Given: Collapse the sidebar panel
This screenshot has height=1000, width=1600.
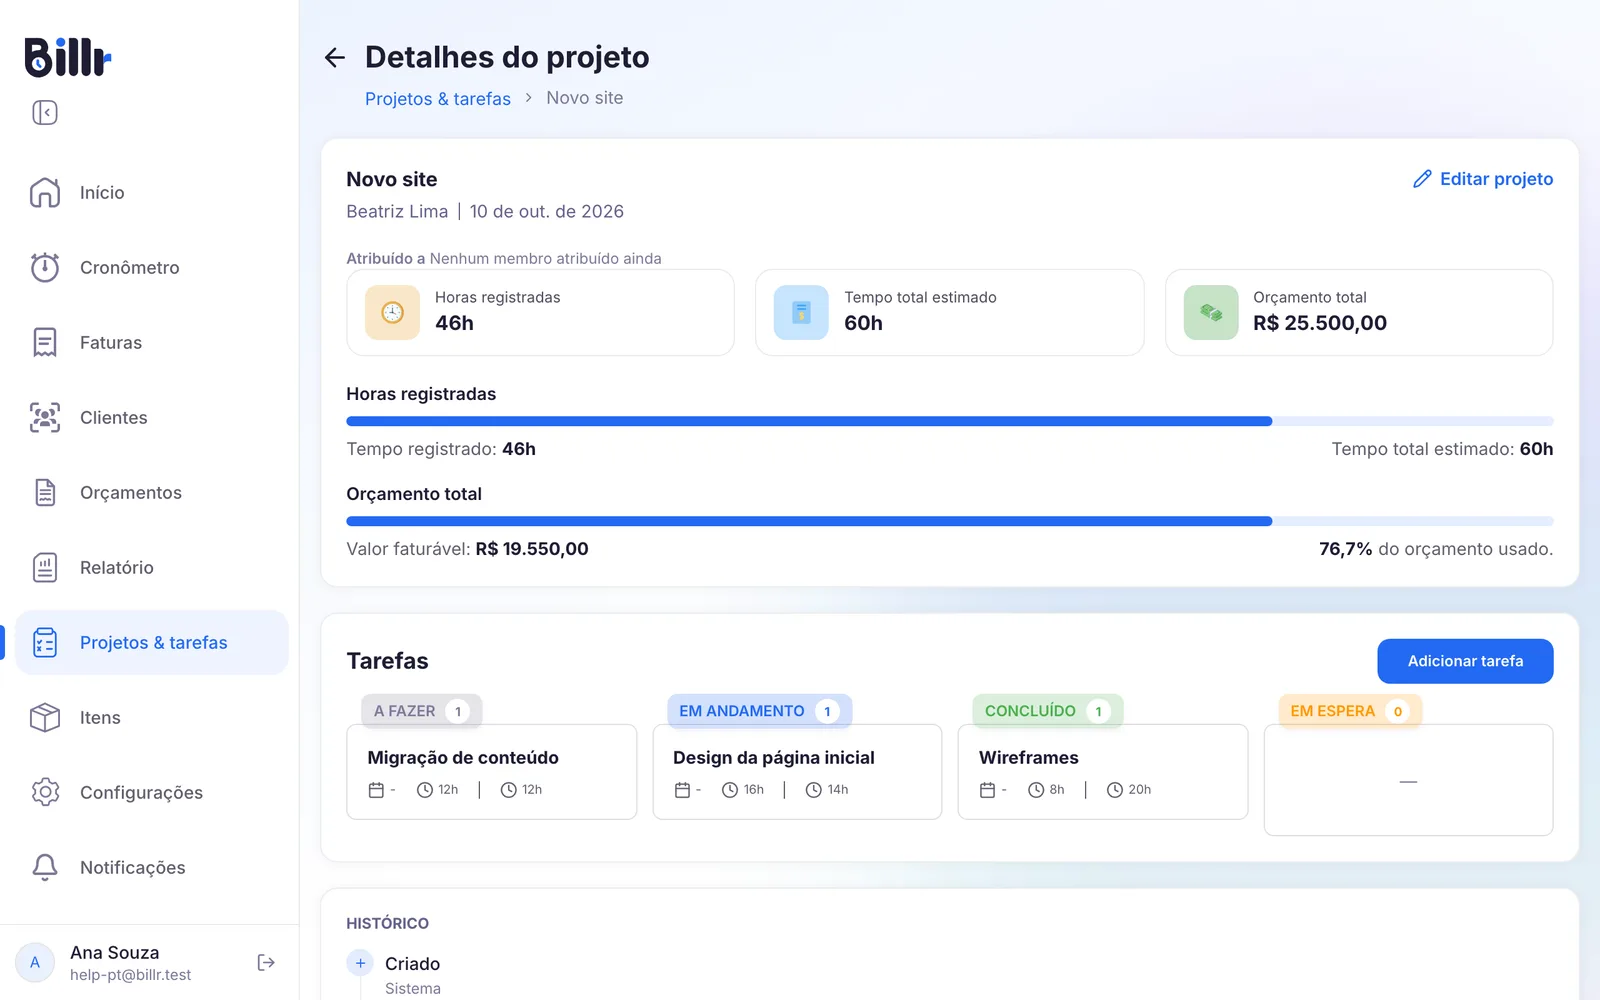Looking at the screenshot, I should point(45,112).
